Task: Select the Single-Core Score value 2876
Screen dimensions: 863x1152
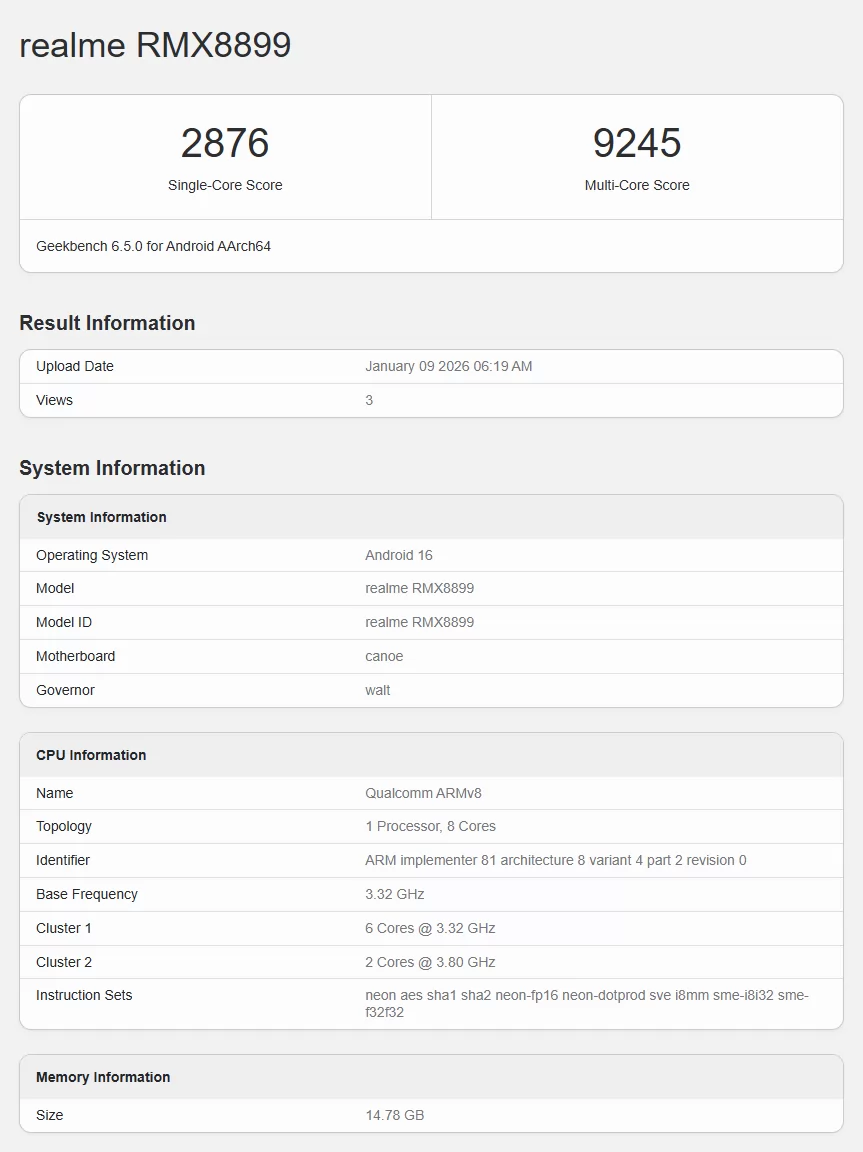Action: pos(225,143)
